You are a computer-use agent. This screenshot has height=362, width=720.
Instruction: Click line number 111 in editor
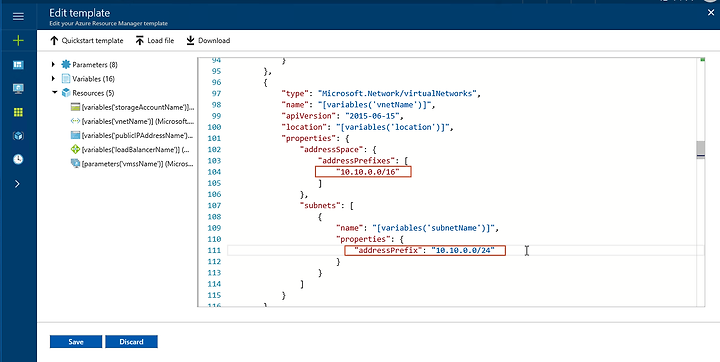[215, 250]
